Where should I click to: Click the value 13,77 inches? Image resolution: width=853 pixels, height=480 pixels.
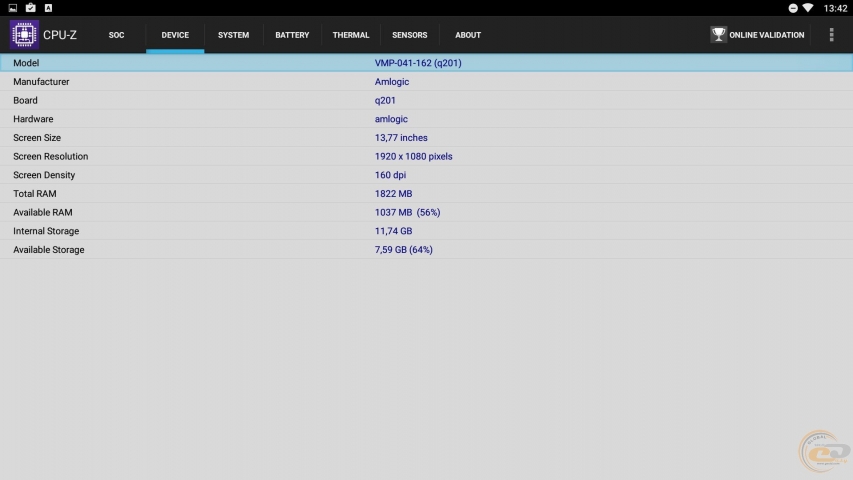point(401,138)
